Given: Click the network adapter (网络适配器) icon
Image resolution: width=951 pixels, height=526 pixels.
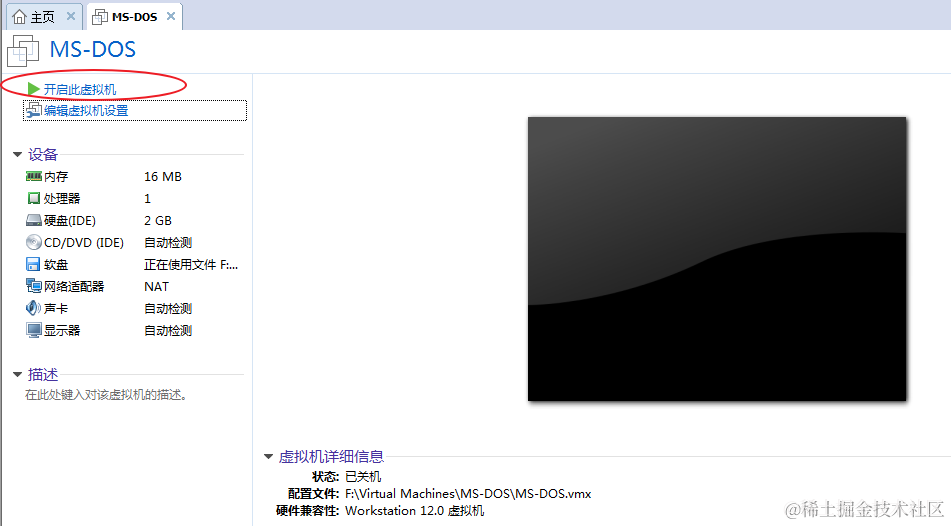Looking at the screenshot, I should point(34,286).
